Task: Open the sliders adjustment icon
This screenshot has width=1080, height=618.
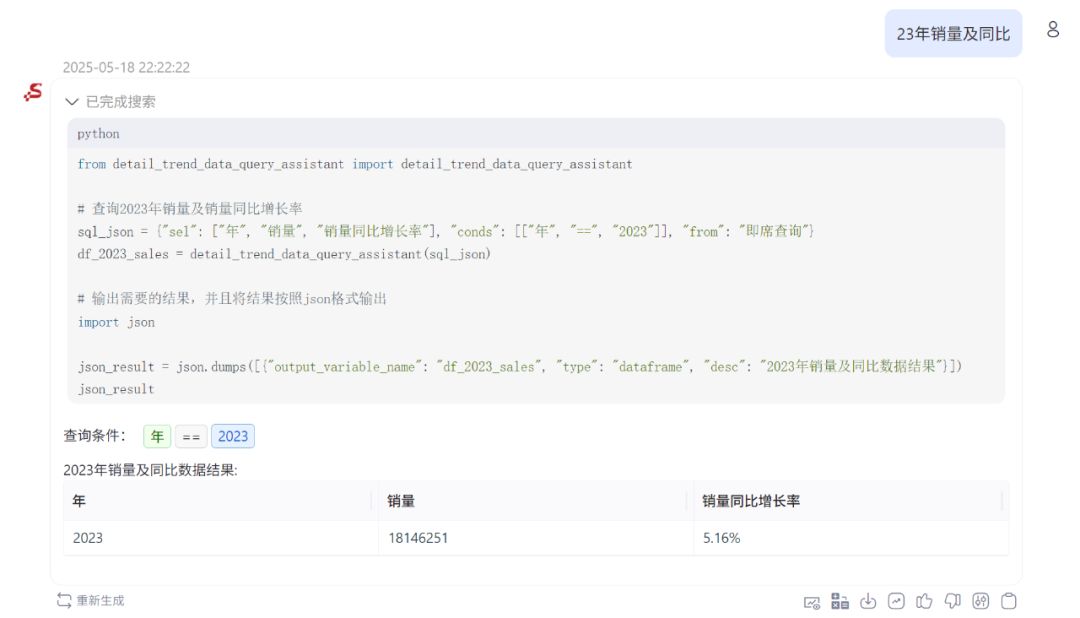Action: (981, 601)
